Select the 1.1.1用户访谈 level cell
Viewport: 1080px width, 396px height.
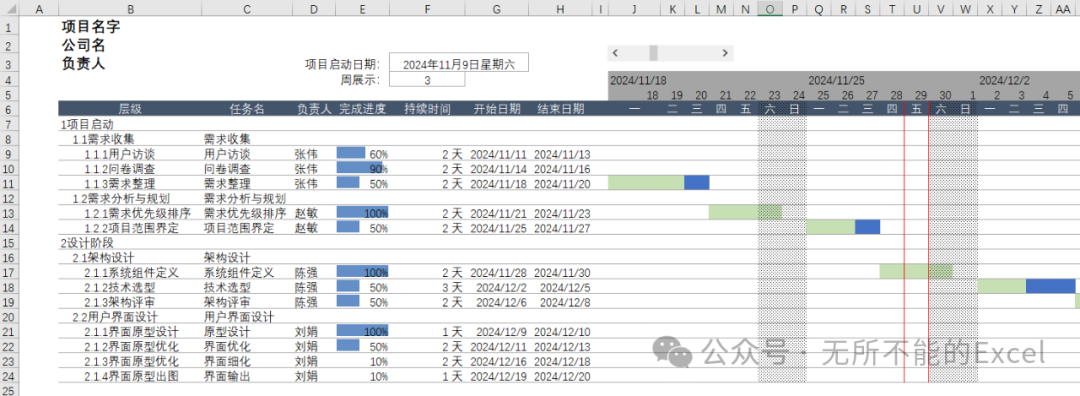click(x=119, y=154)
